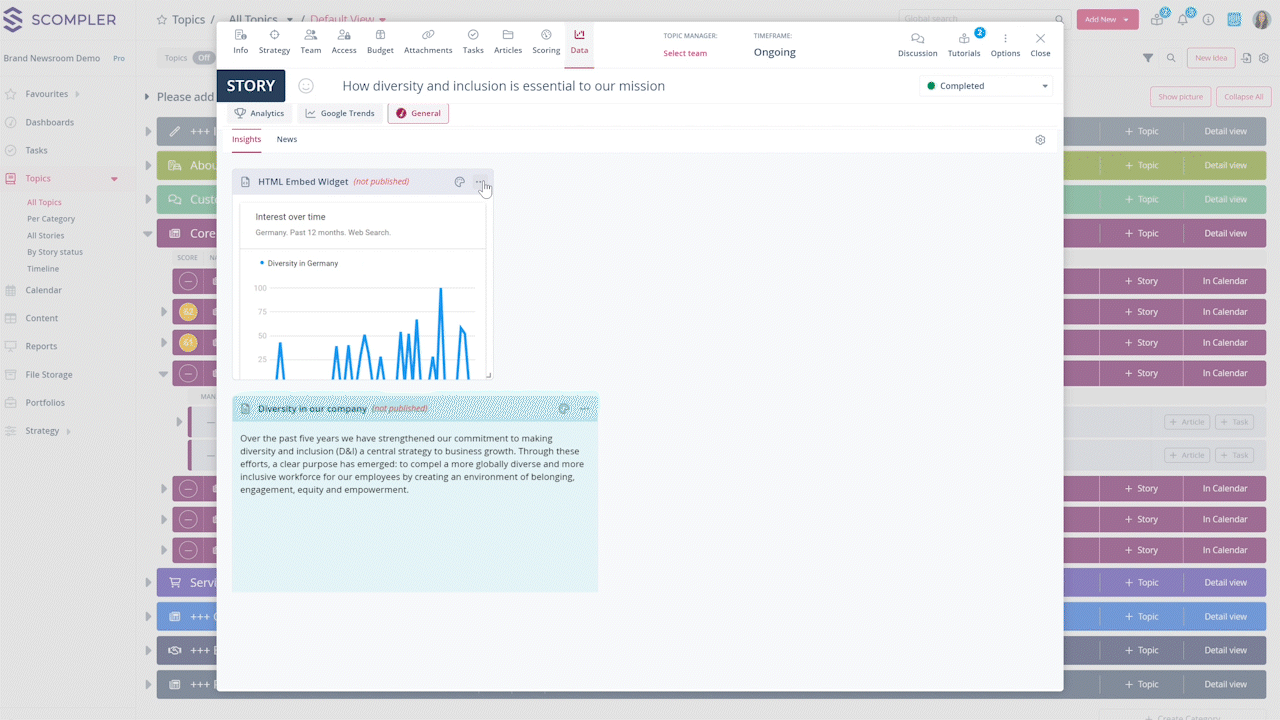The height and width of the screenshot is (720, 1280).
Task: Open the Scoring gauge icon
Action: click(546, 35)
